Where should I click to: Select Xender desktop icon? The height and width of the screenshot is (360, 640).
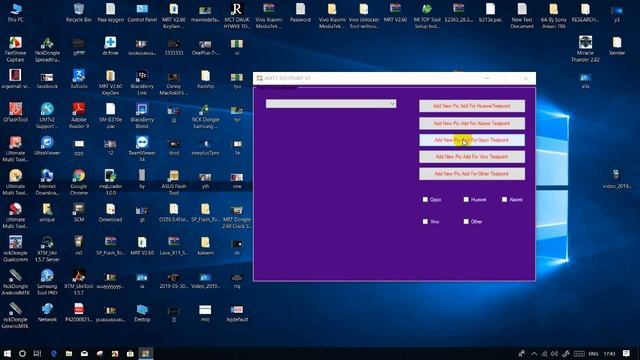pos(617,46)
